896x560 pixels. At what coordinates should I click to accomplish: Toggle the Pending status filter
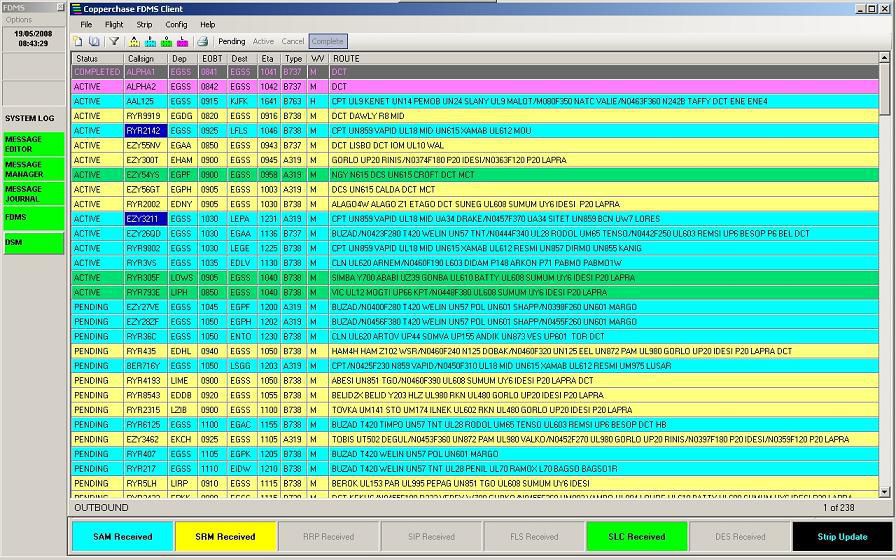tap(231, 42)
